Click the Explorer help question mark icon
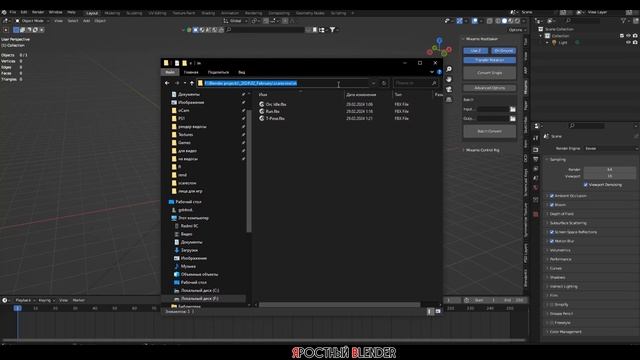The height and width of the screenshot is (360, 640). (439, 72)
